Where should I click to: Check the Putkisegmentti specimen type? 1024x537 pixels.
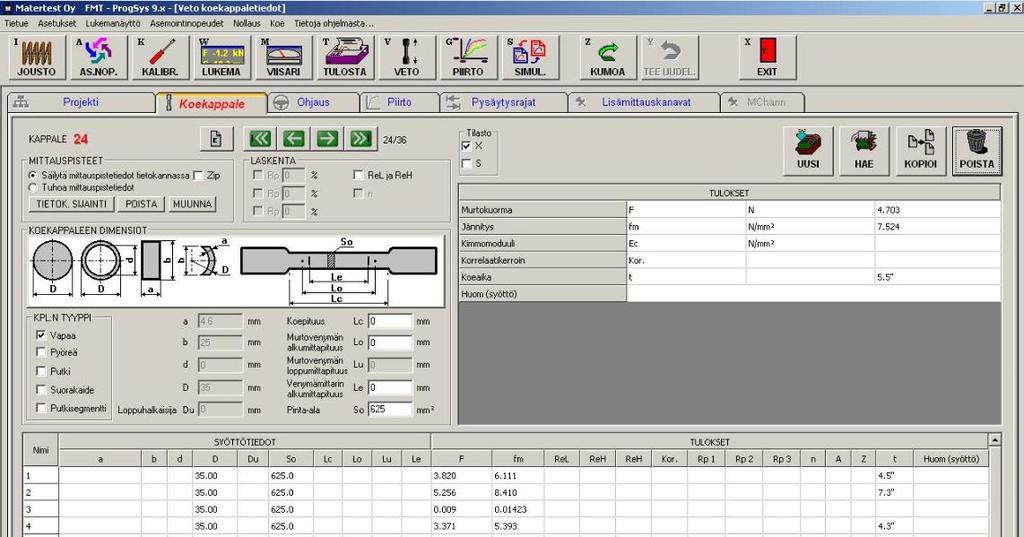pos(40,408)
